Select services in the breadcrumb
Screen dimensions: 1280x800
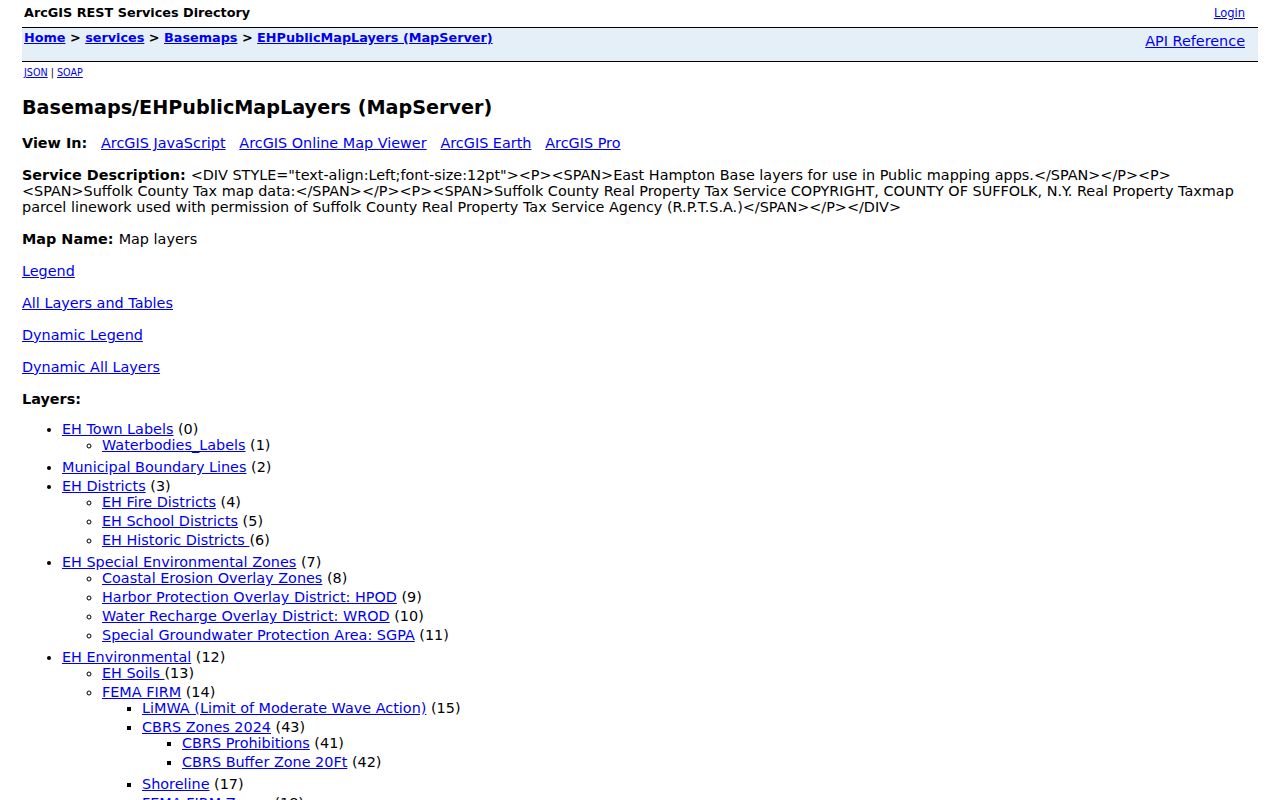[115, 38]
